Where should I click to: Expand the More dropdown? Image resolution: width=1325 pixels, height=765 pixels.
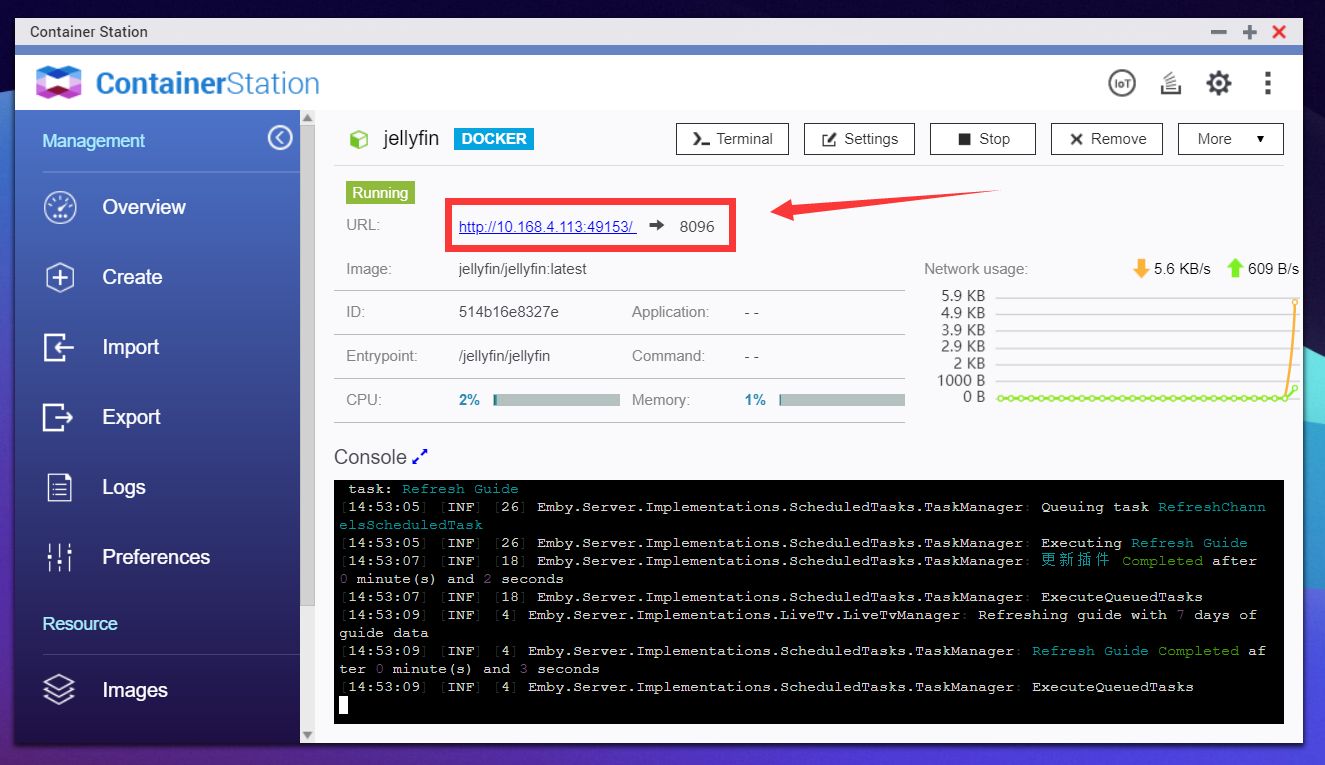[x=1230, y=139]
